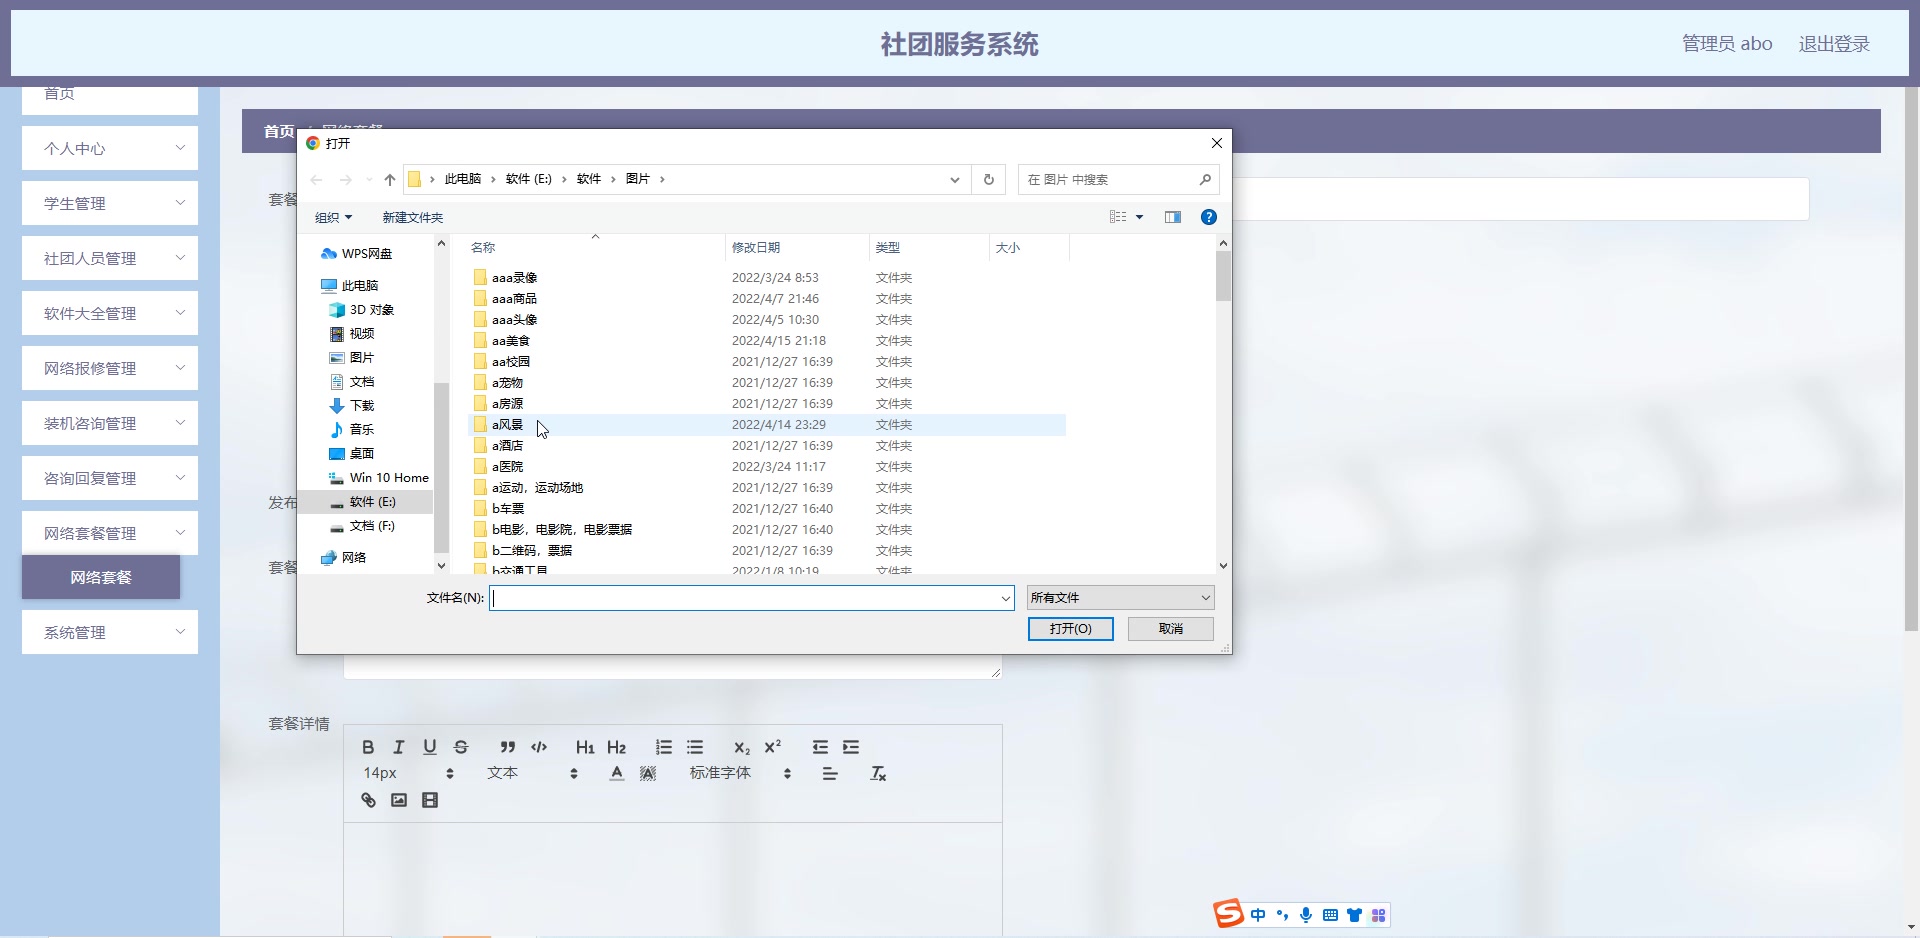This screenshot has height=938, width=1920.
Task: Apply Heading 2 format in the editor
Action: [x=616, y=747]
